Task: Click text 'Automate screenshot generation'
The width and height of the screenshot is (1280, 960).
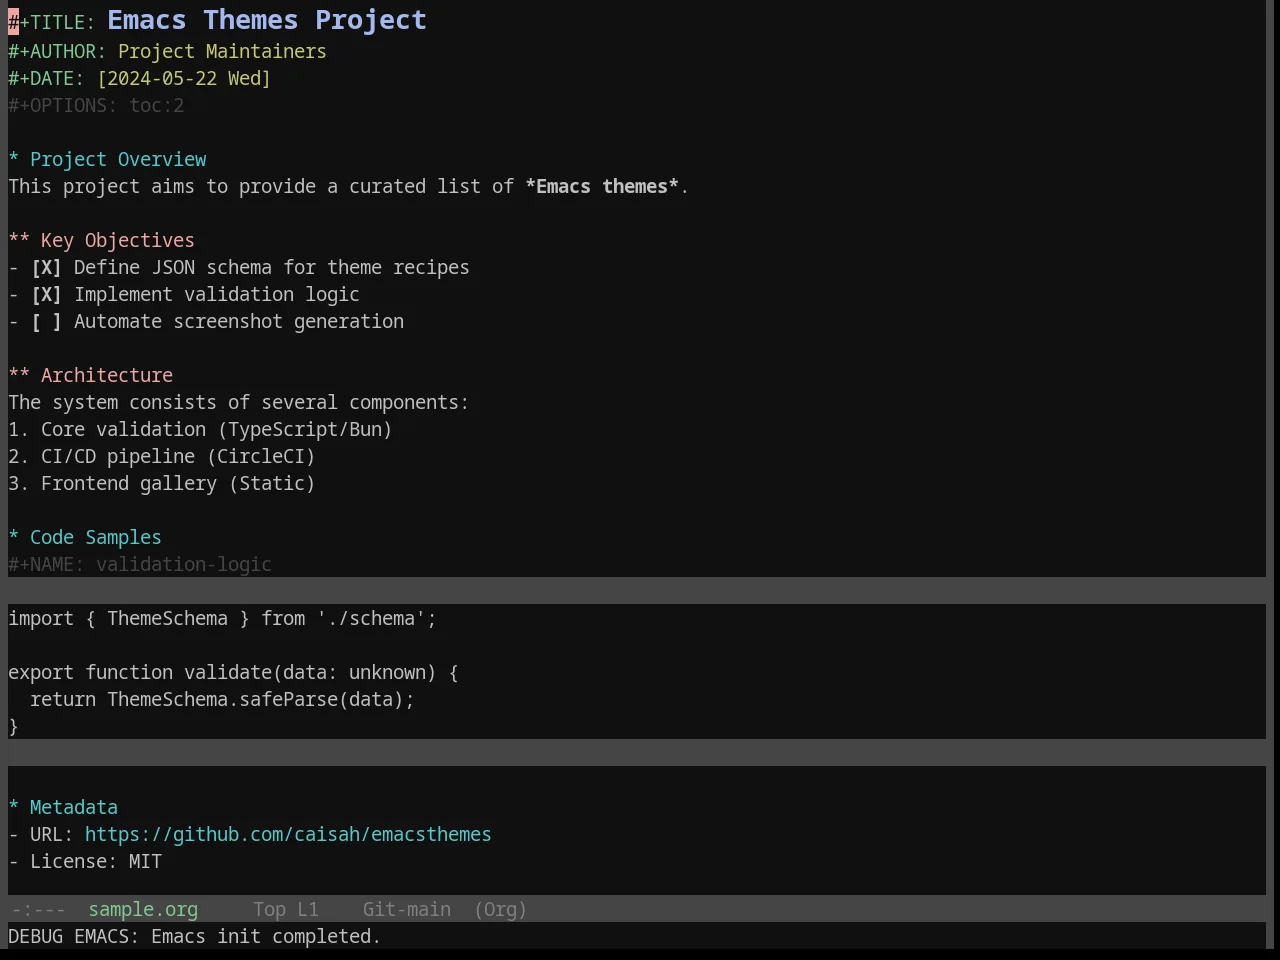Action: [239, 321]
